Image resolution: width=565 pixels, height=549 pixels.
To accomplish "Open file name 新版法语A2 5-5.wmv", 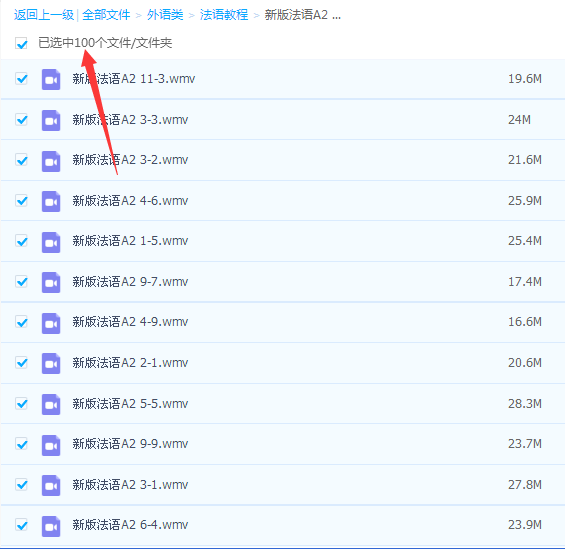I will point(130,404).
